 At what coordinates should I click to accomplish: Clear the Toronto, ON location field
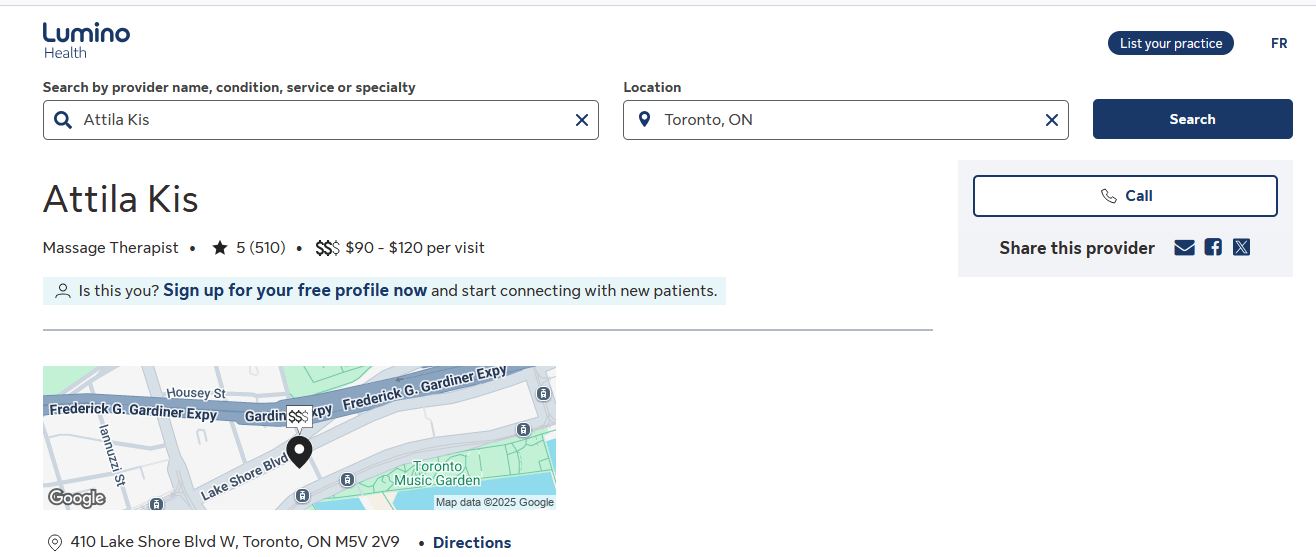coord(1051,120)
